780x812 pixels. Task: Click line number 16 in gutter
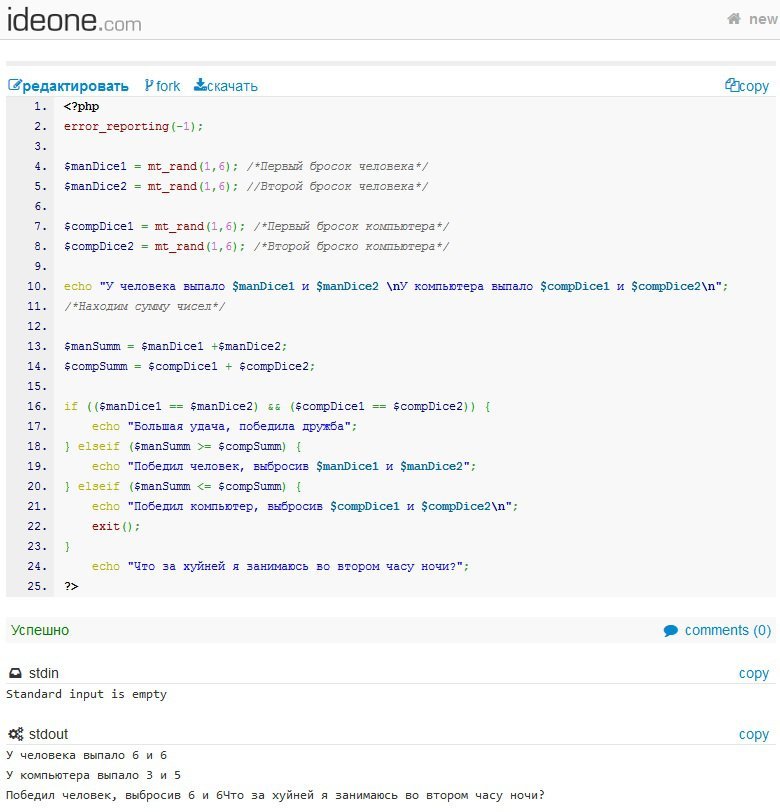click(38, 407)
